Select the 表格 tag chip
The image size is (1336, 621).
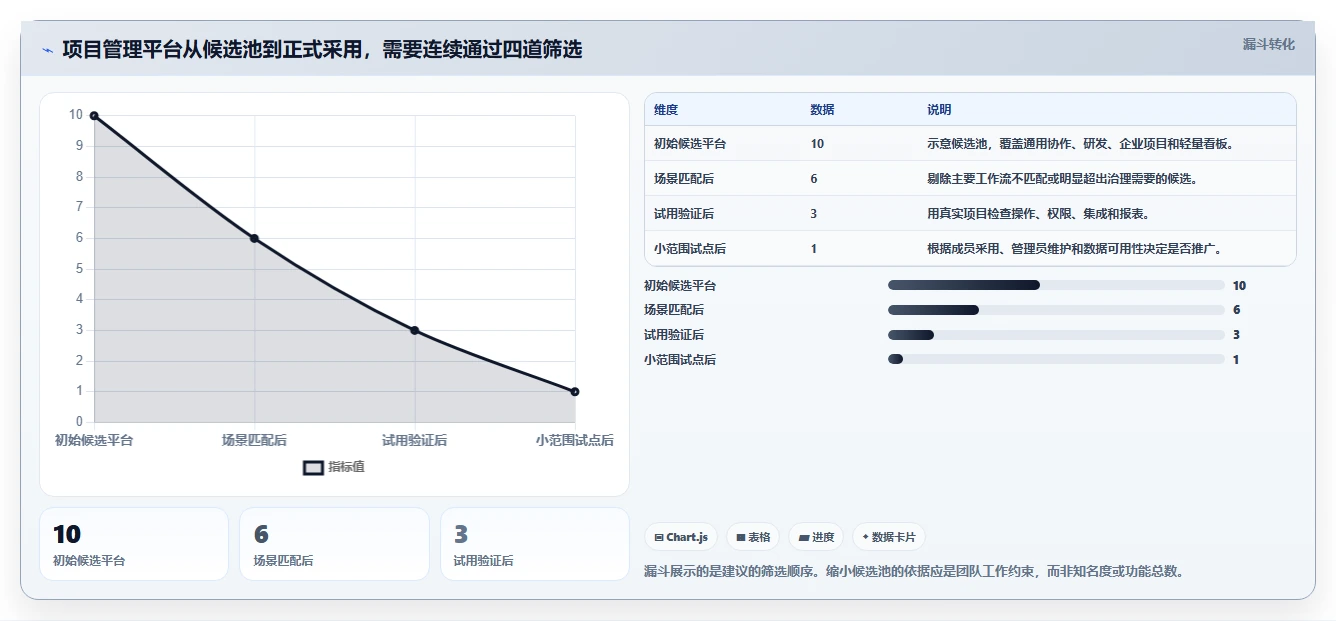point(753,537)
